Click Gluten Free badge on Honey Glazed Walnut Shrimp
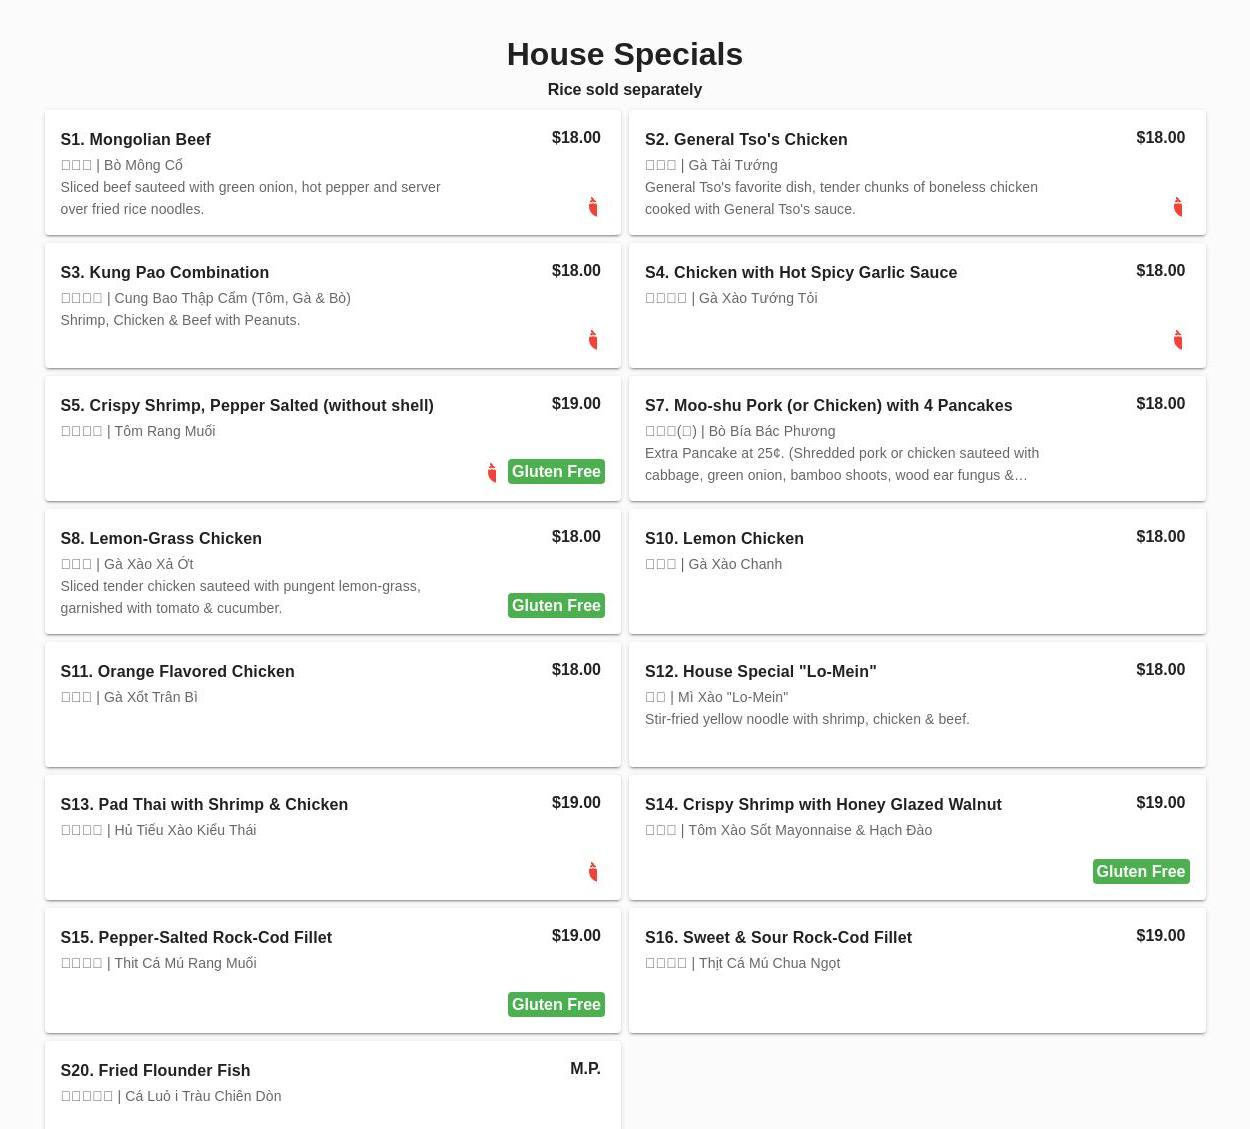 click(x=1140, y=871)
